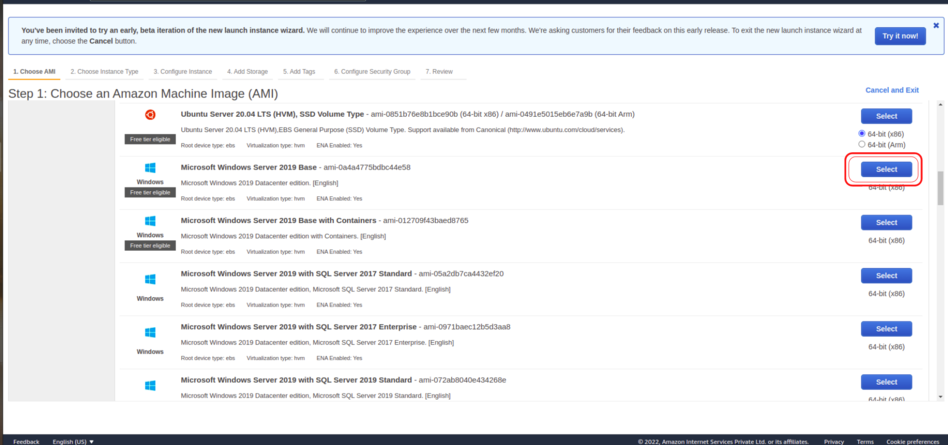Click the Cancel and Exit link
The image size is (948, 445).
(892, 90)
